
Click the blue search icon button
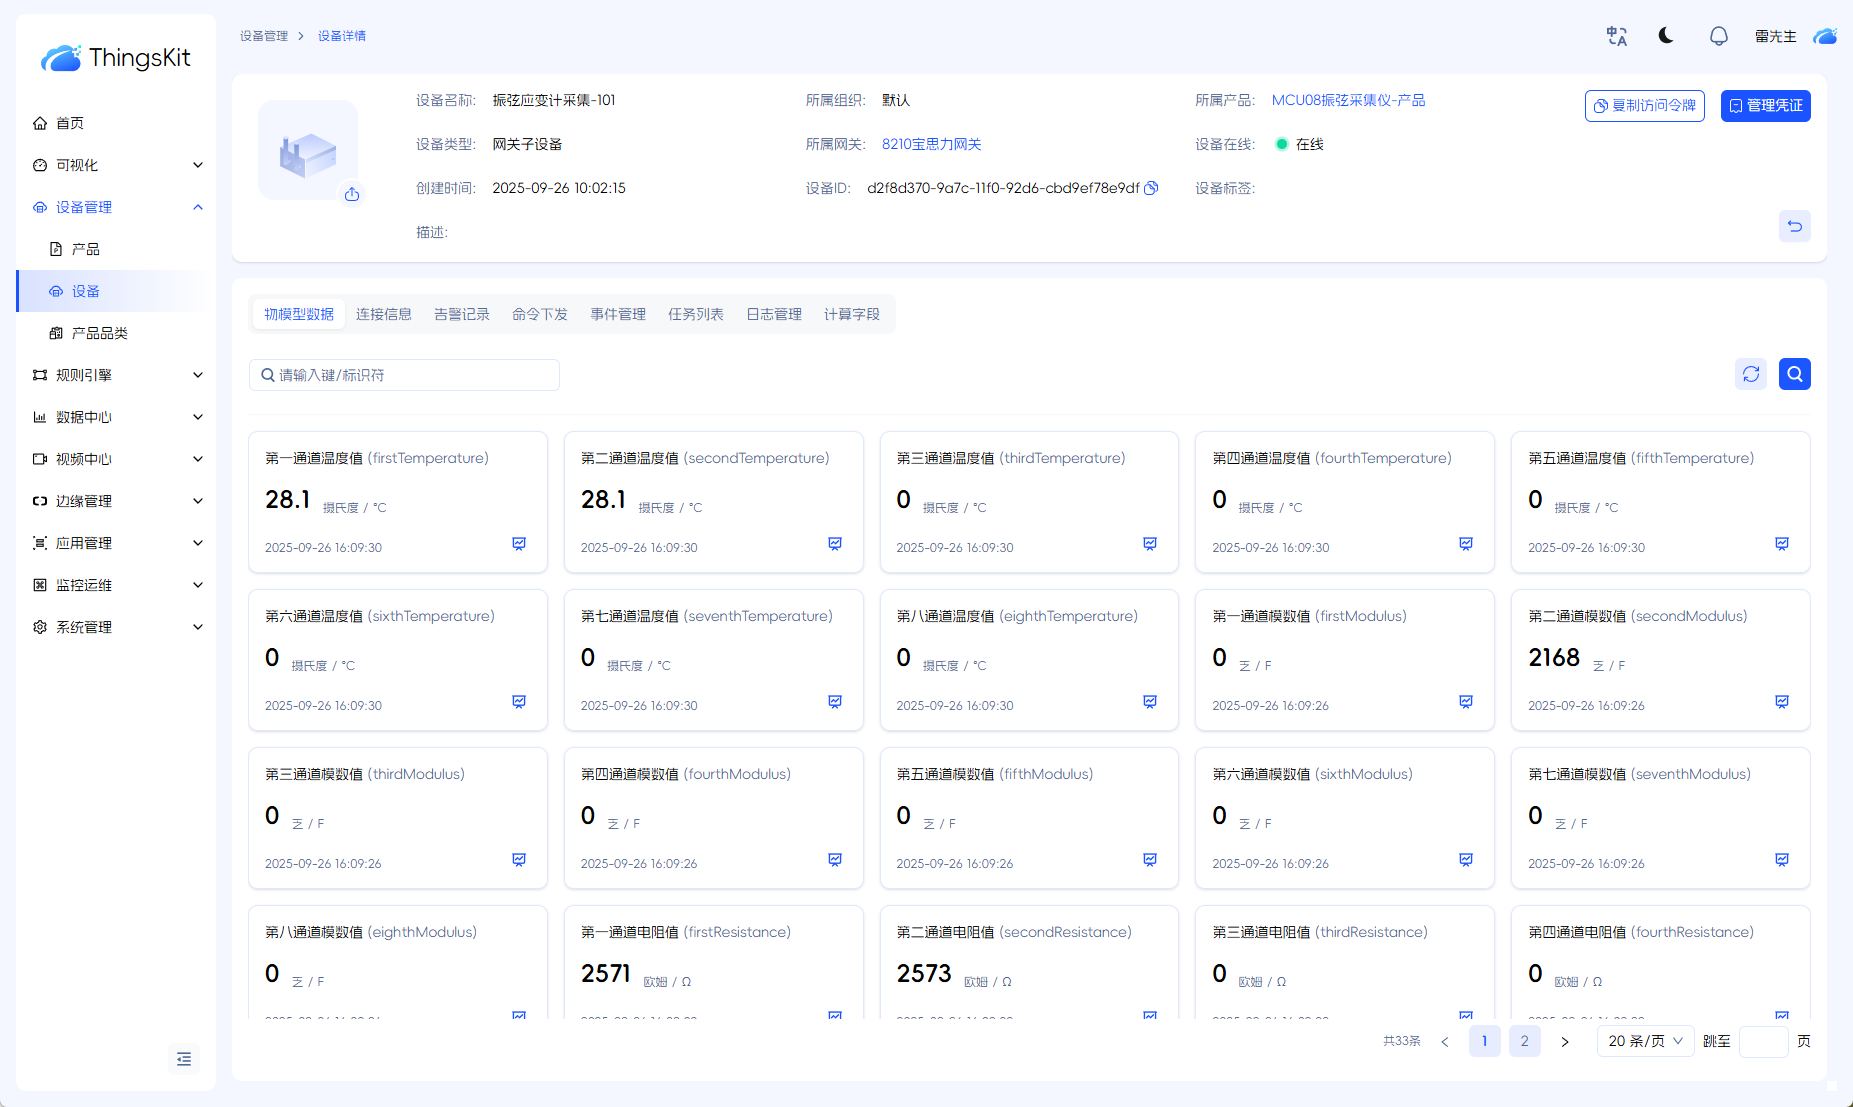1794,374
